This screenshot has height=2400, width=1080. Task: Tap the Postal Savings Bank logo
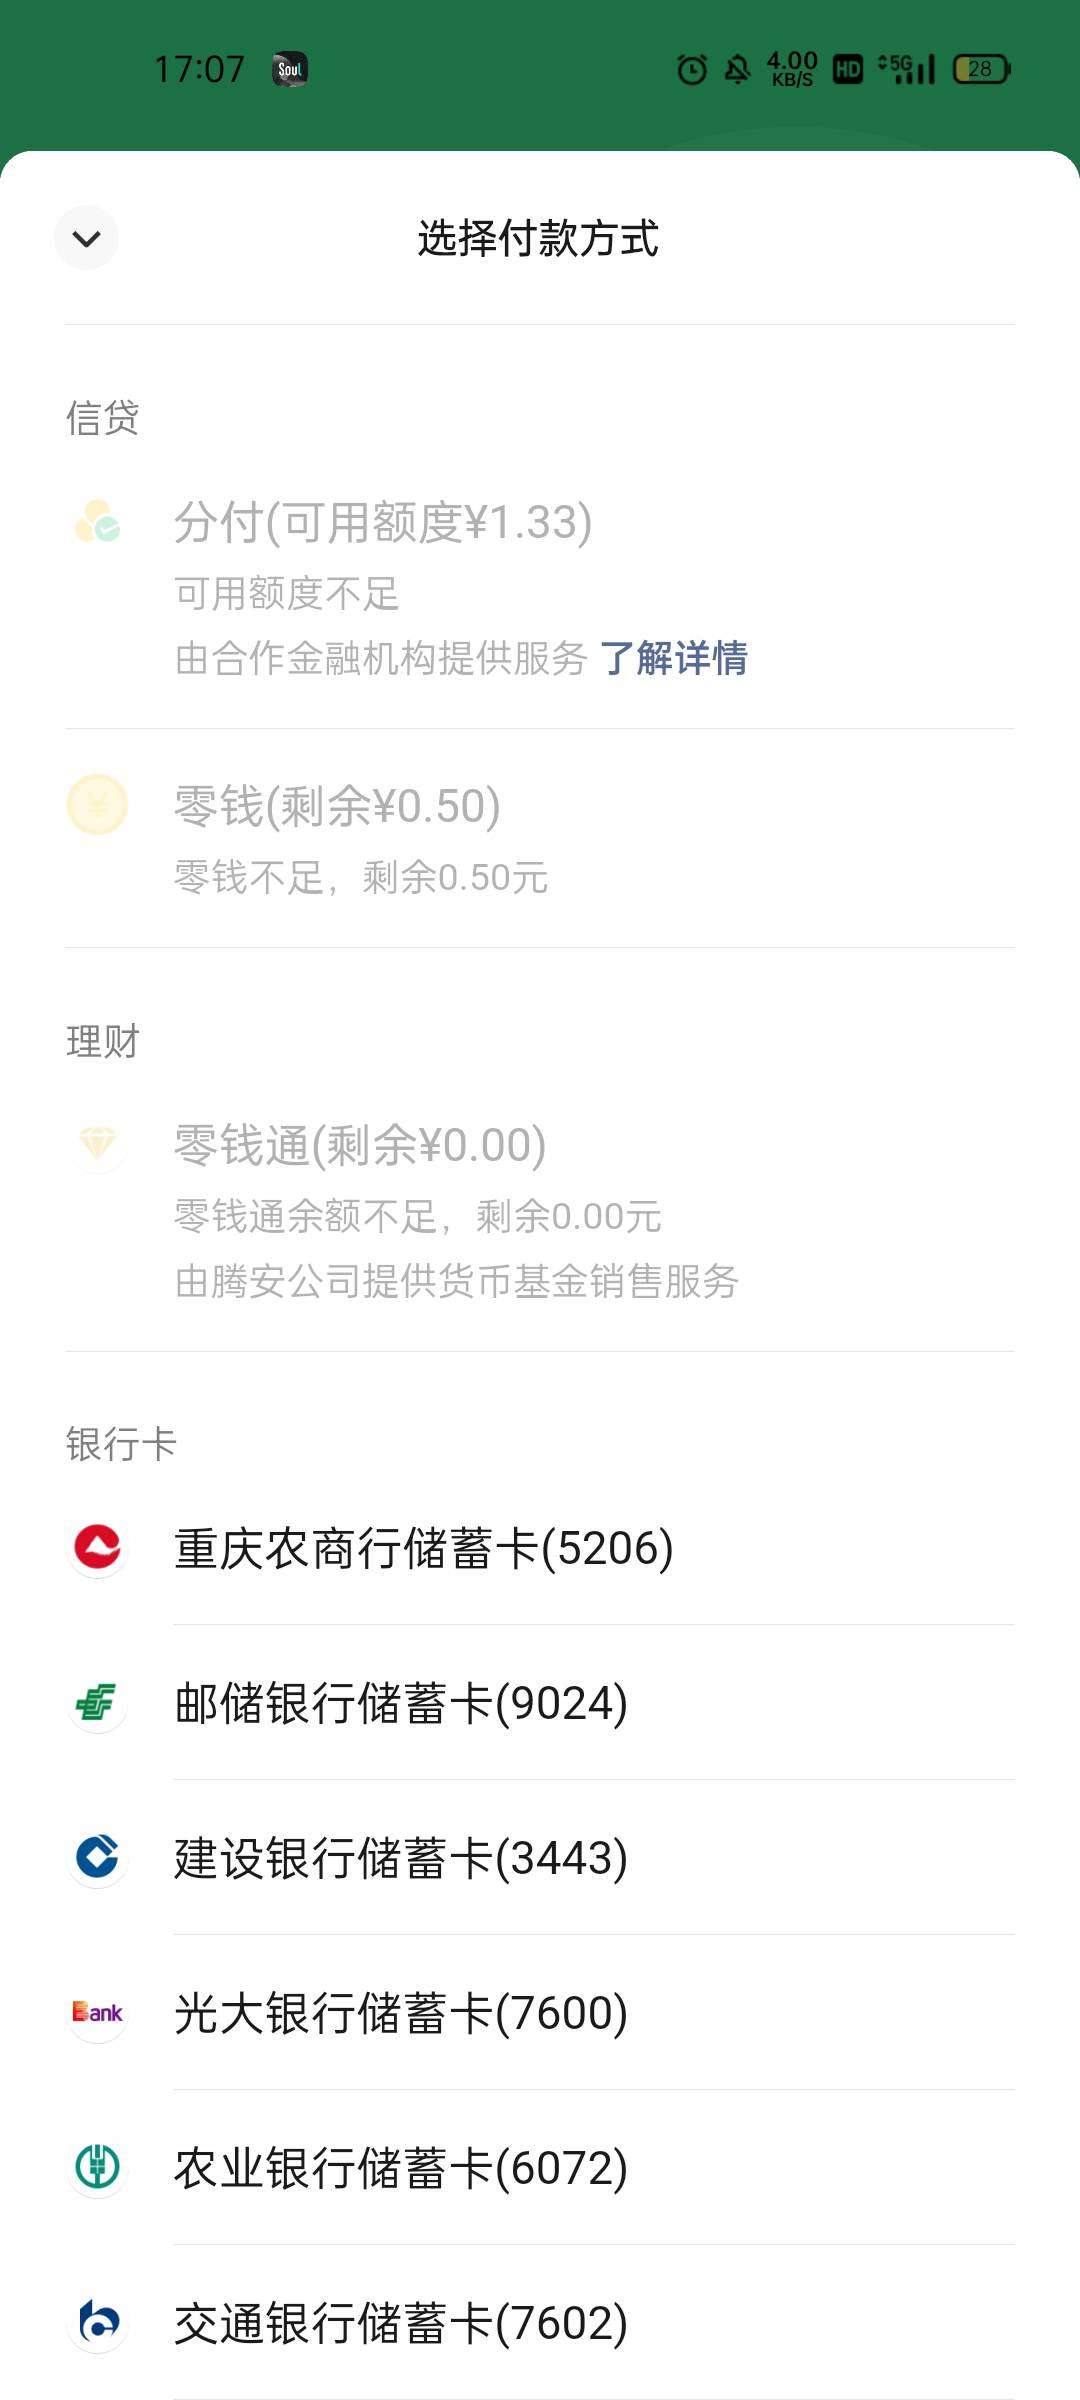pyautogui.click(x=97, y=1702)
